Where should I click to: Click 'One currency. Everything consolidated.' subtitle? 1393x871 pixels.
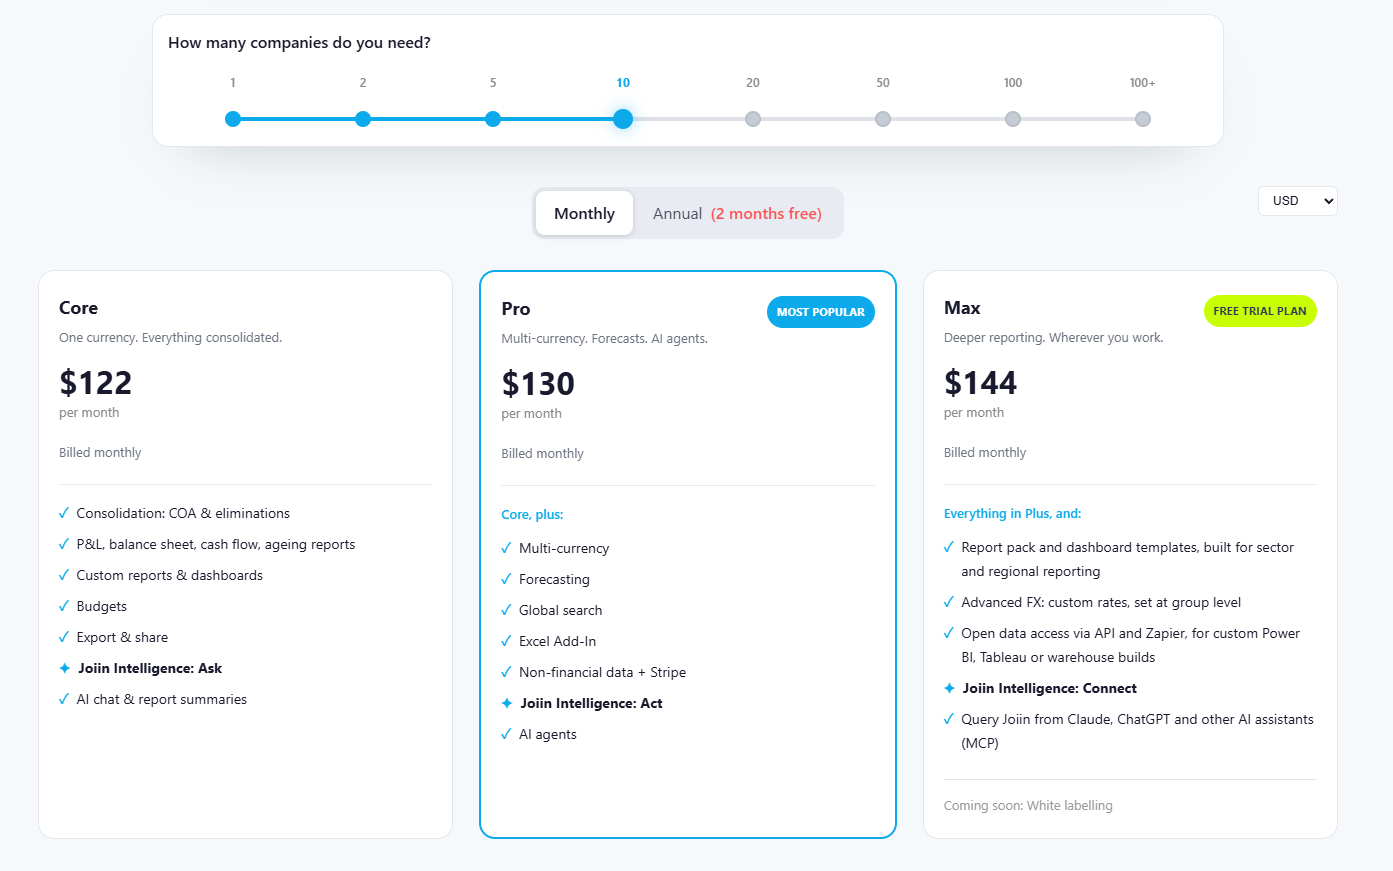point(170,337)
